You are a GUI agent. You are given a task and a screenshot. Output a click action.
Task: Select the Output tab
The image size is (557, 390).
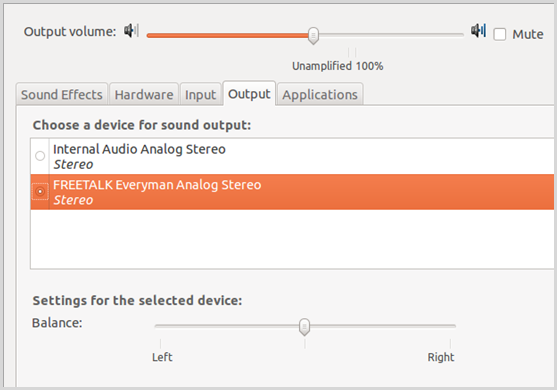249,94
